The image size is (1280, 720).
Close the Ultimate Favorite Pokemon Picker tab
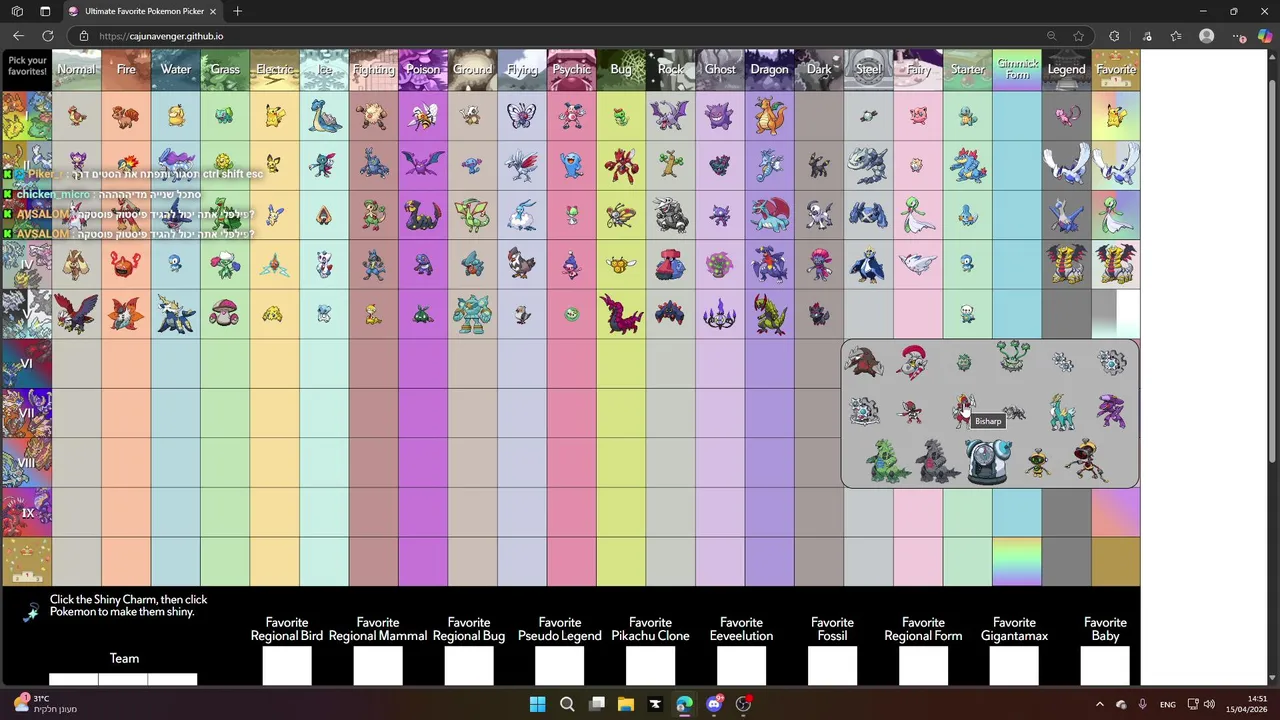point(213,11)
